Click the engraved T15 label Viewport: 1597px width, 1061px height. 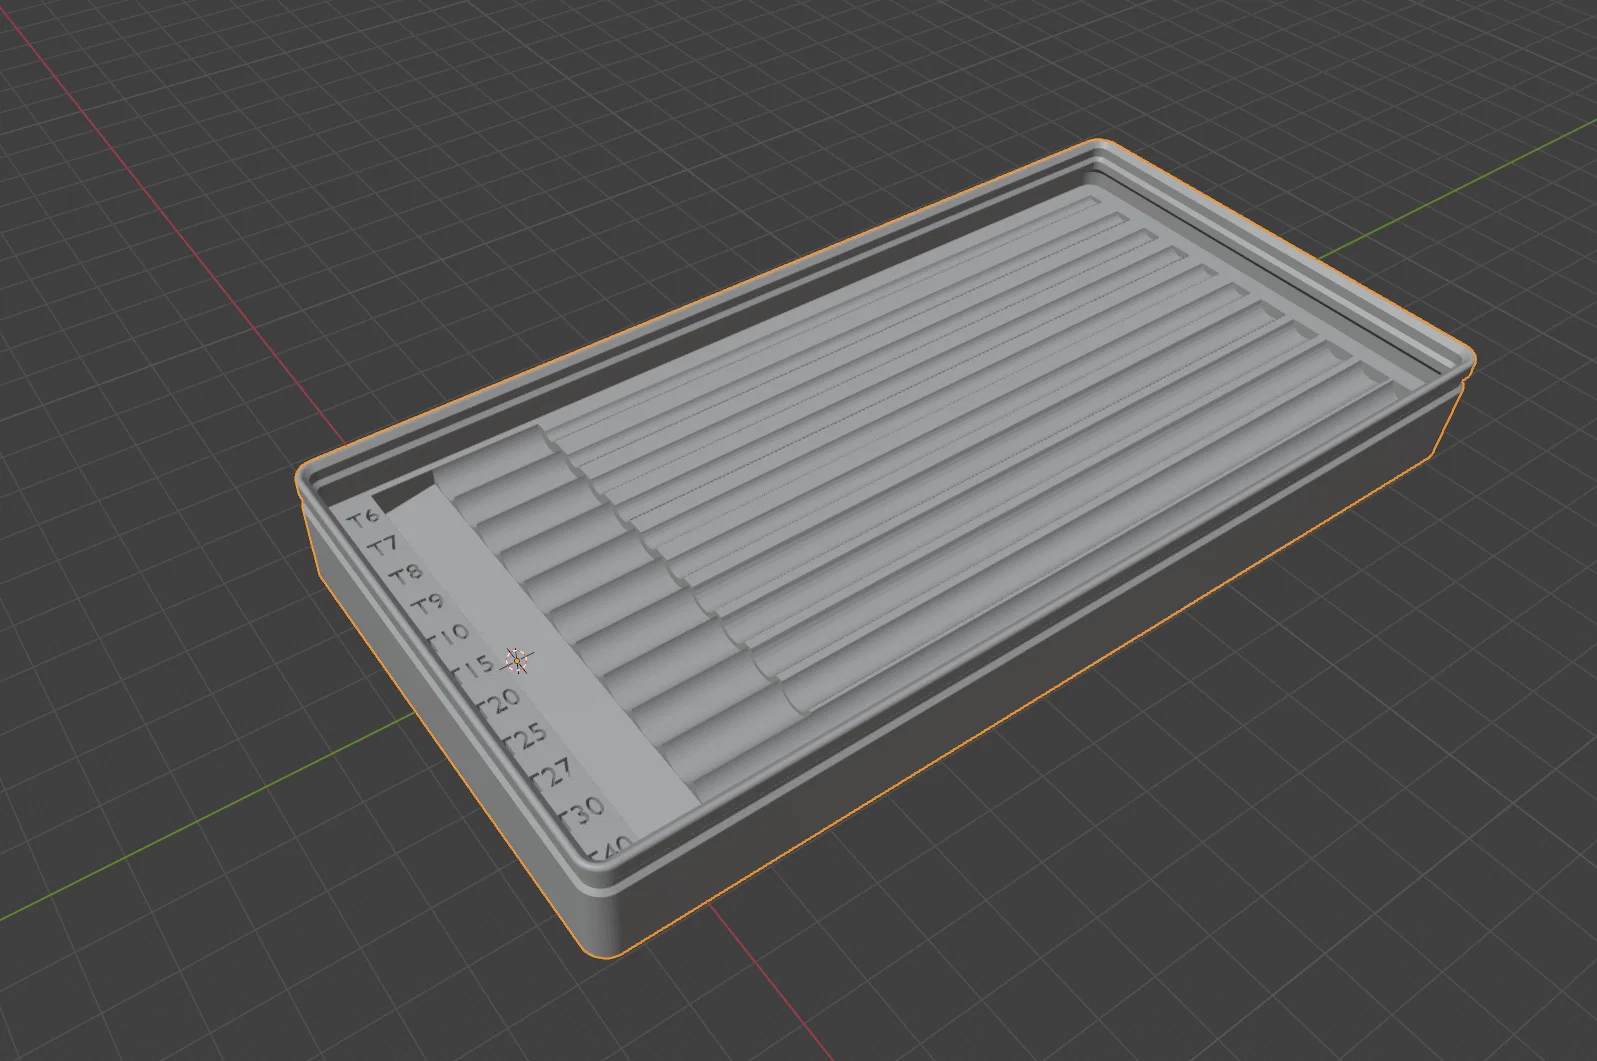474,665
